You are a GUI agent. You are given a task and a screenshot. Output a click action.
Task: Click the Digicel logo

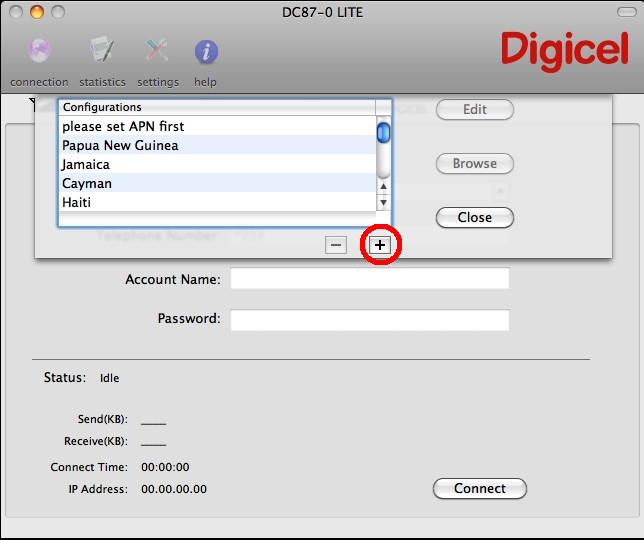pos(565,50)
